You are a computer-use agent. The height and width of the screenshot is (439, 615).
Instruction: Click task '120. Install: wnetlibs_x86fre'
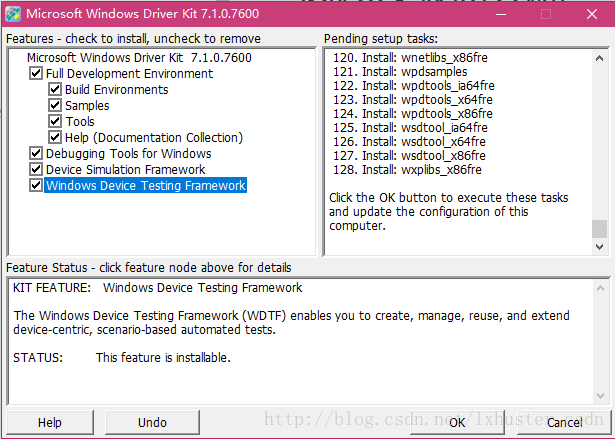410,58
